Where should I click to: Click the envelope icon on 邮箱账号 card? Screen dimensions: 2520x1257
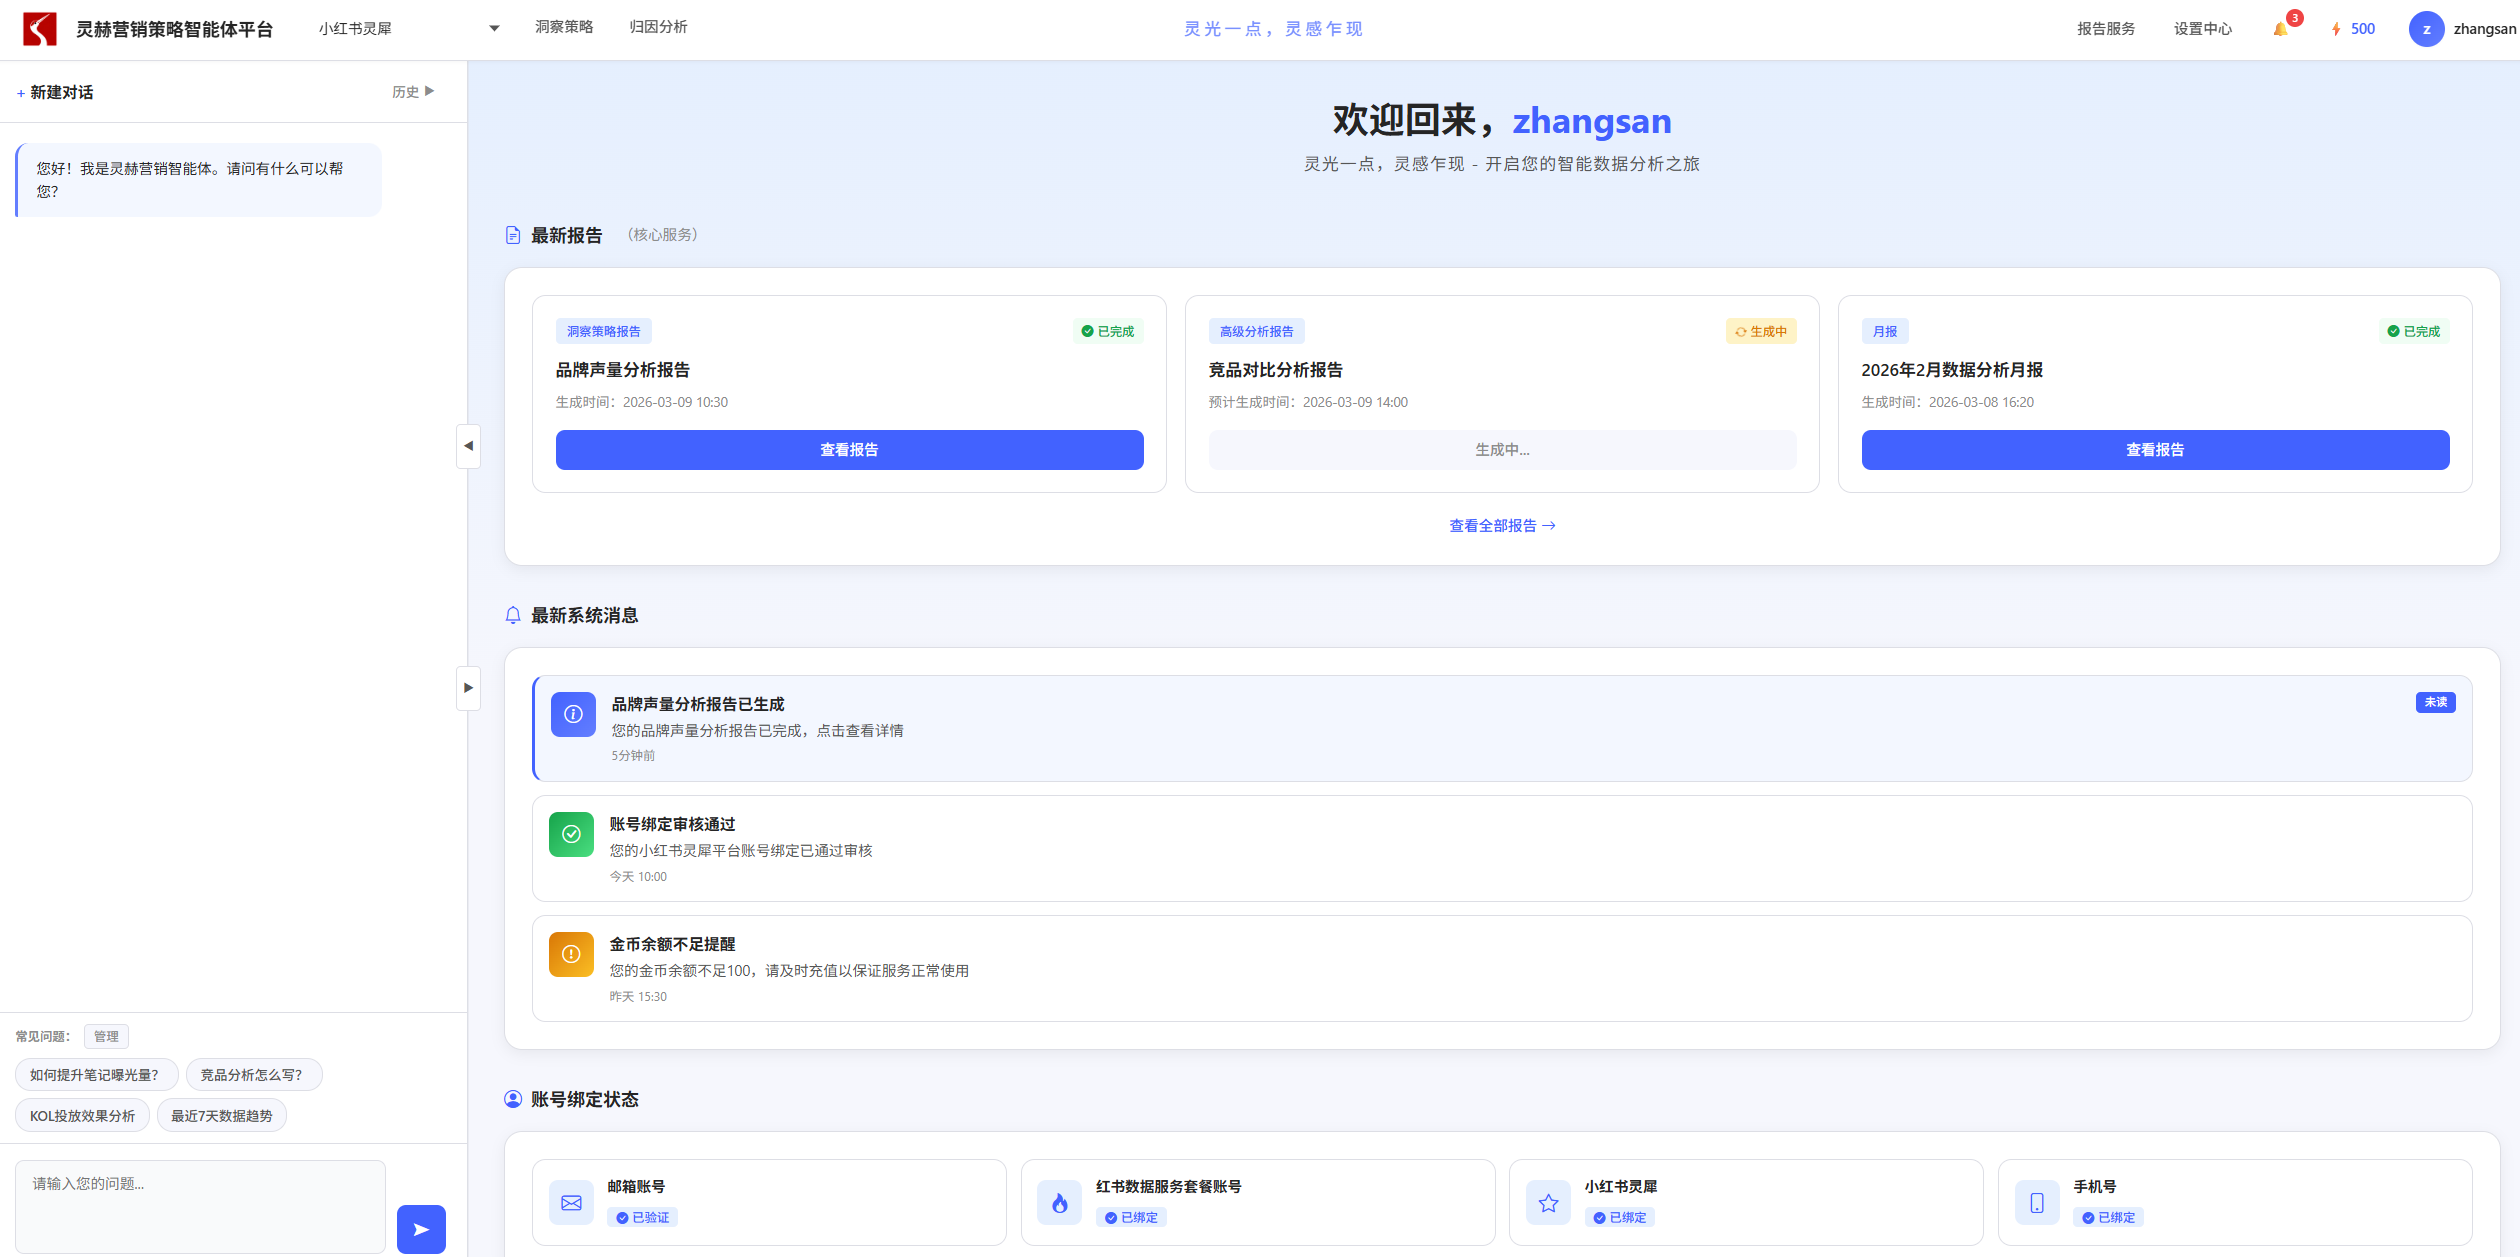click(x=571, y=1202)
